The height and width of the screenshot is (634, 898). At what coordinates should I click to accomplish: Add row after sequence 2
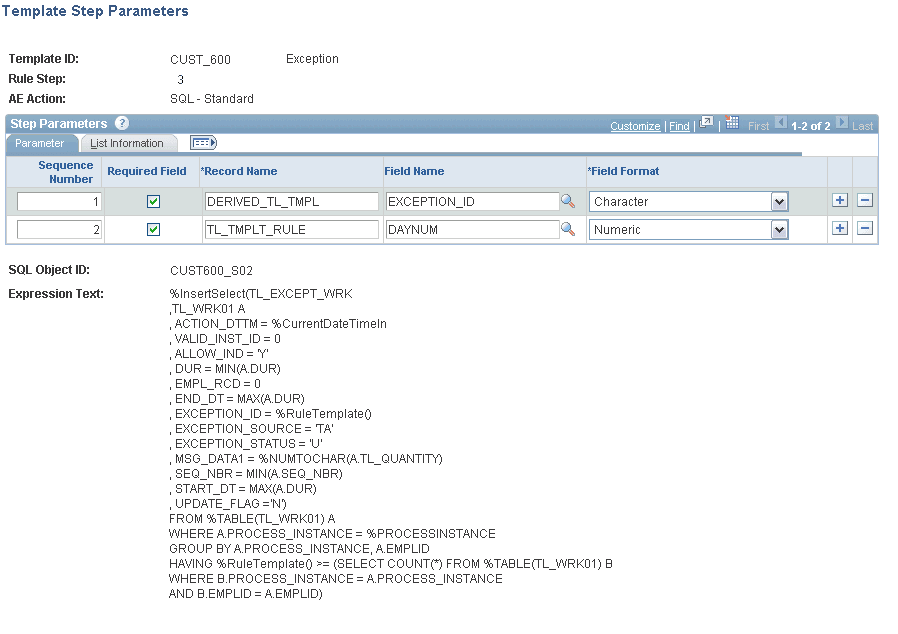tap(840, 229)
